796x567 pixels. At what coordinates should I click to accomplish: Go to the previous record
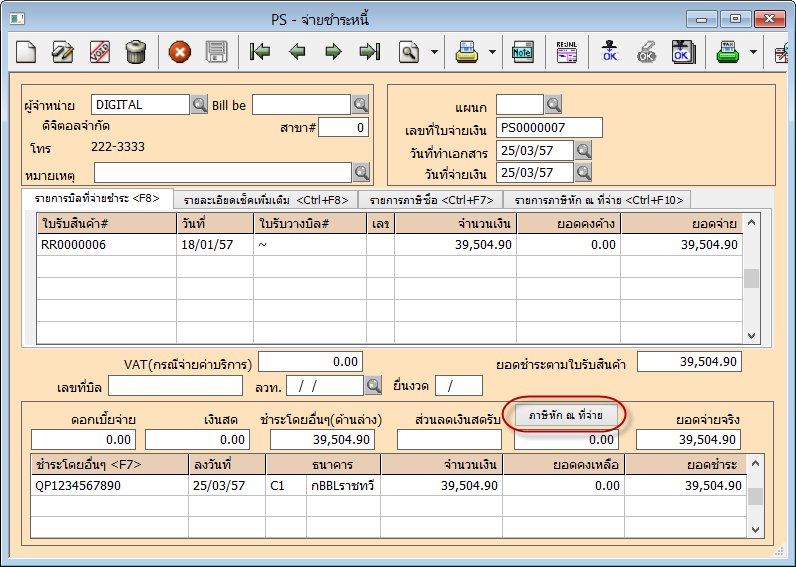coord(297,51)
